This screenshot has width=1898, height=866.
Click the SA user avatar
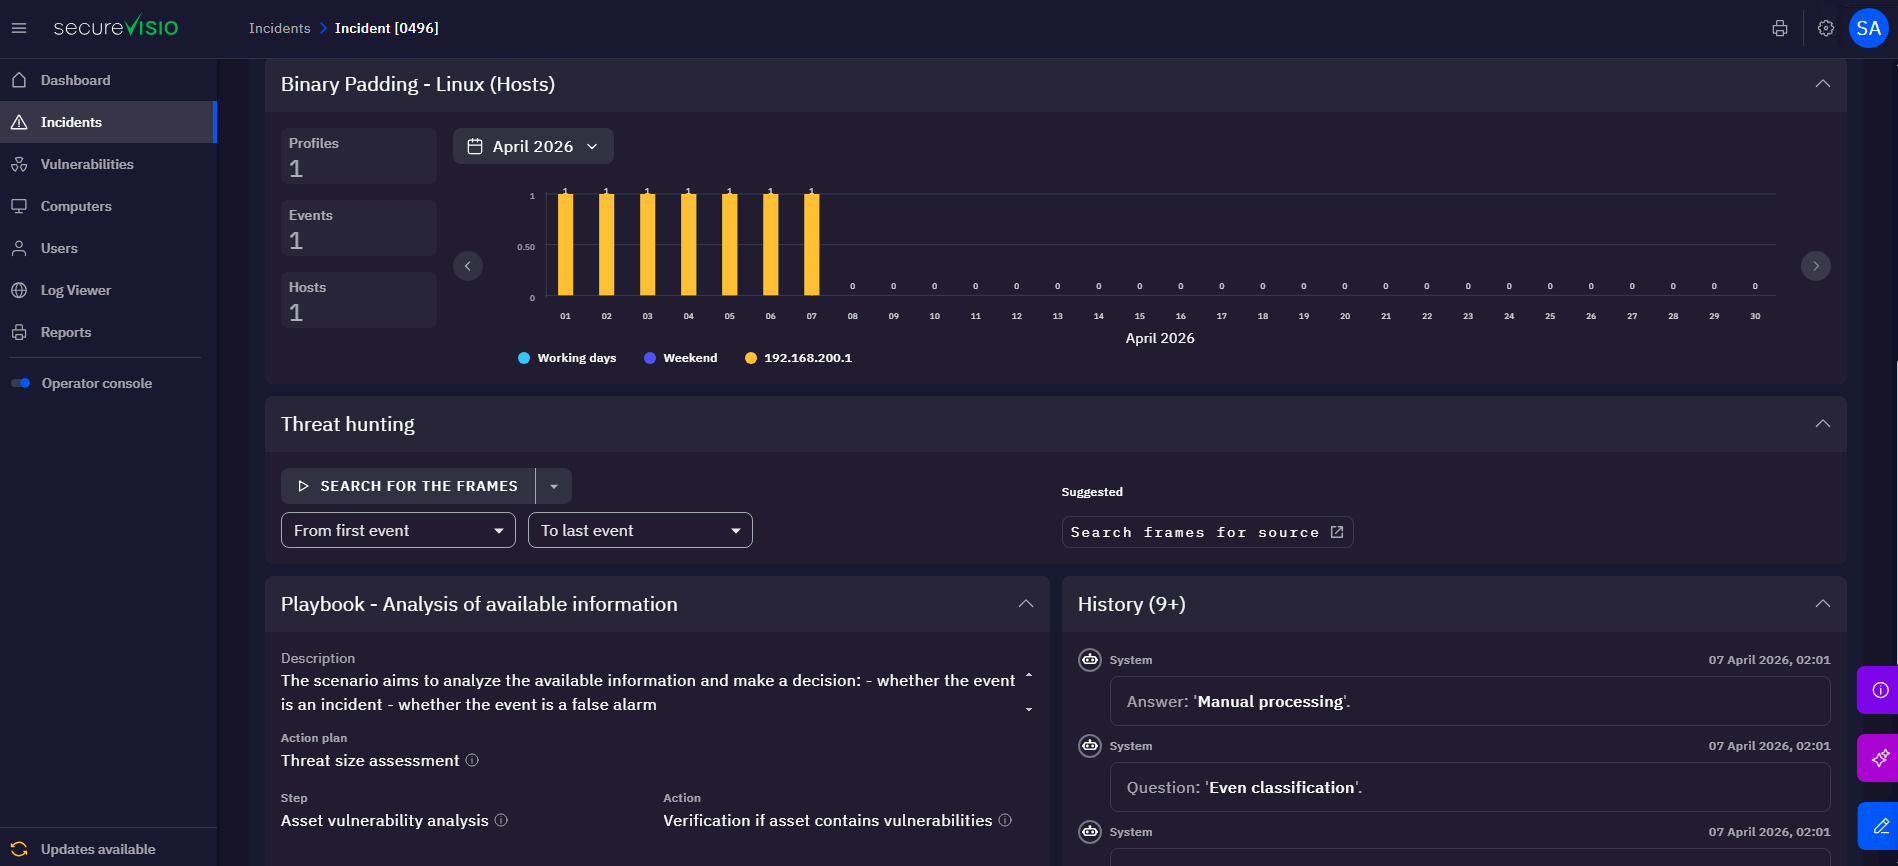point(1868,28)
